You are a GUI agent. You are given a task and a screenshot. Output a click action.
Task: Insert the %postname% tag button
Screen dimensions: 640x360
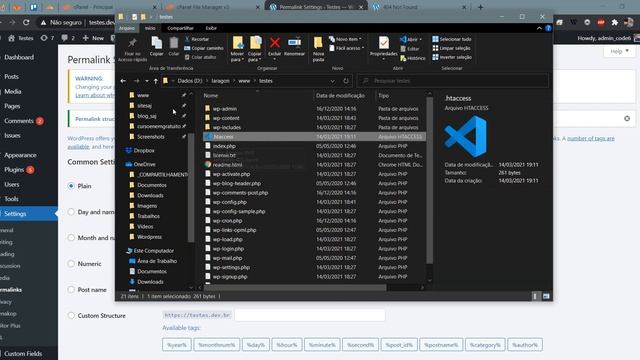(x=441, y=345)
